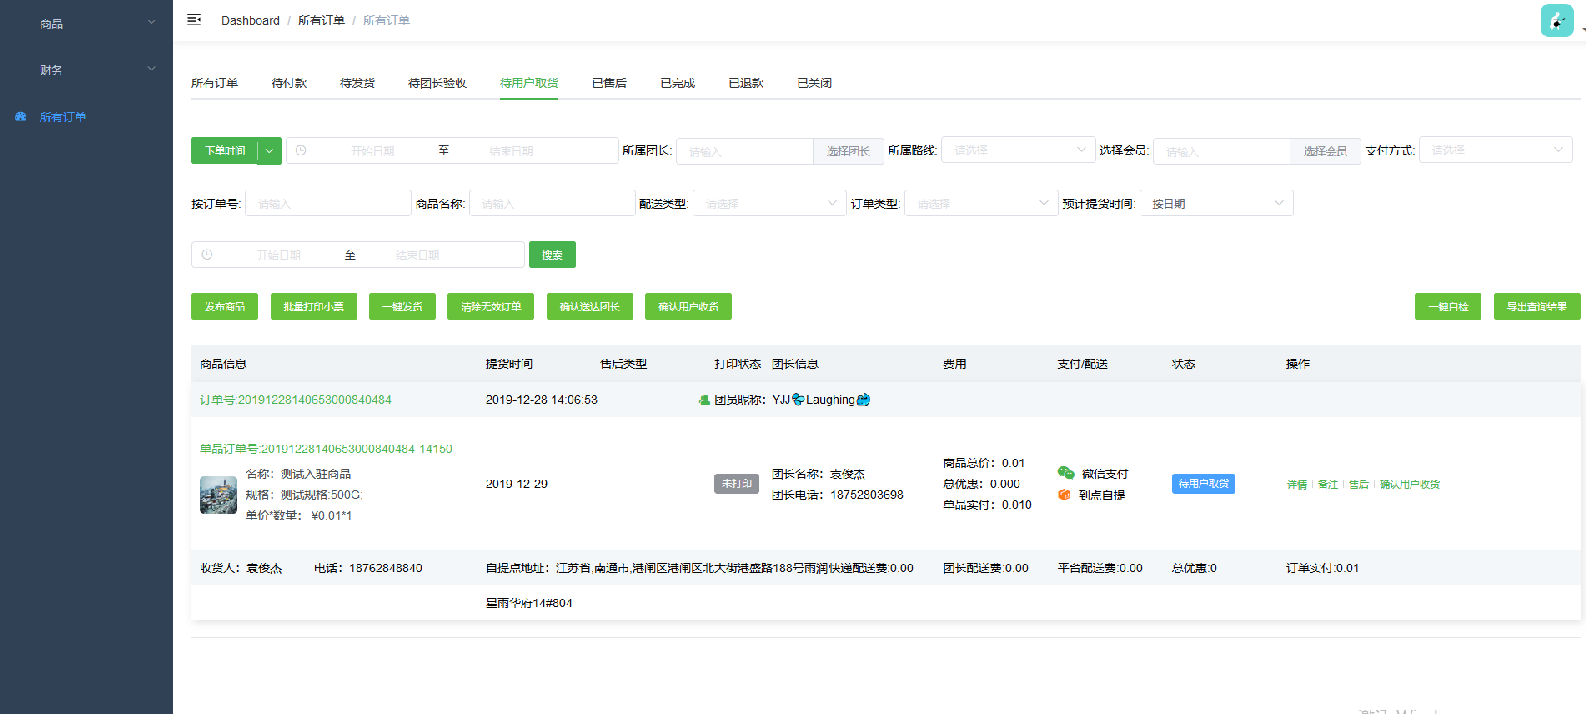The image size is (1586, 714).
Task: Click the WeChat pay green icon
Action: coord(1066,473)
